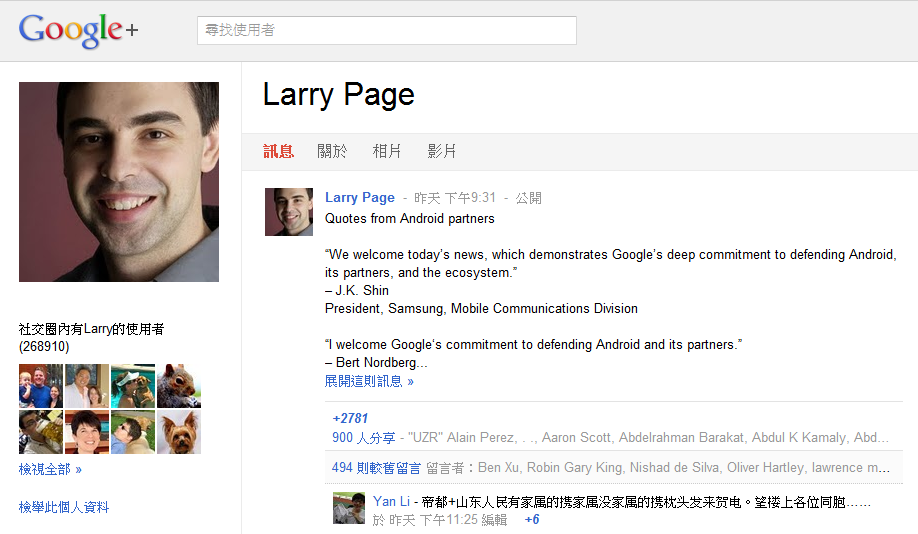Open the large Larry Page profile photo
Screen dimensions: 918x534
(119, 182)
